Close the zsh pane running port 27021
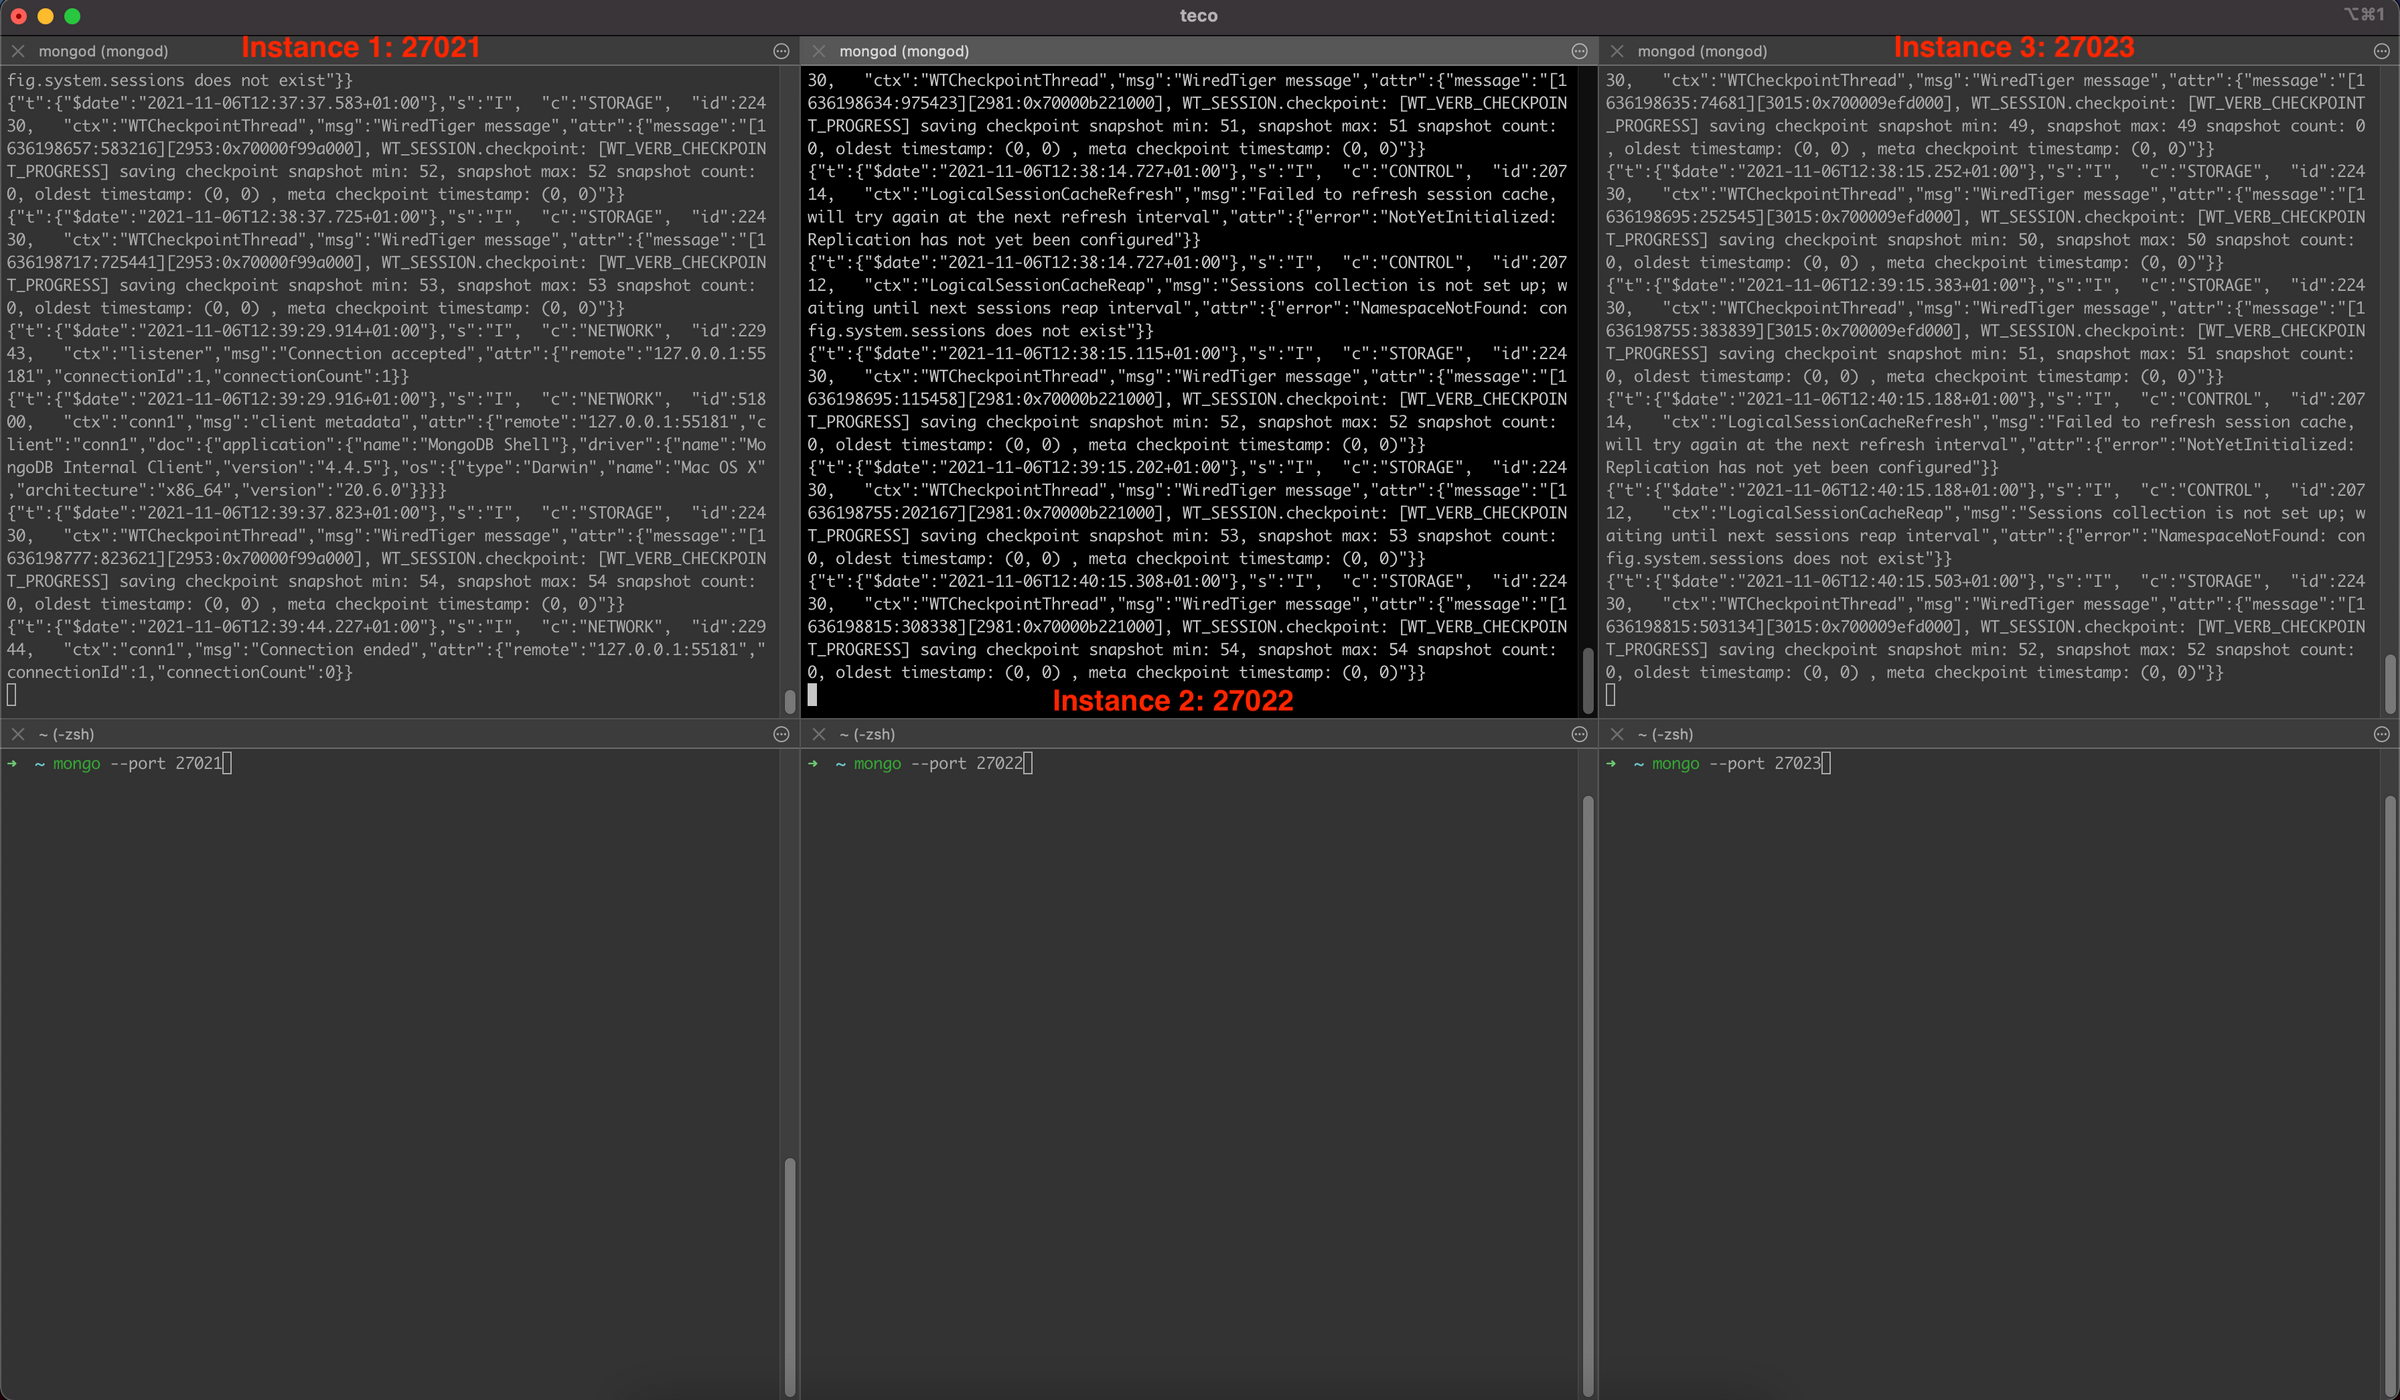This screenshot has width=2400, height=1400. point(18,734)
